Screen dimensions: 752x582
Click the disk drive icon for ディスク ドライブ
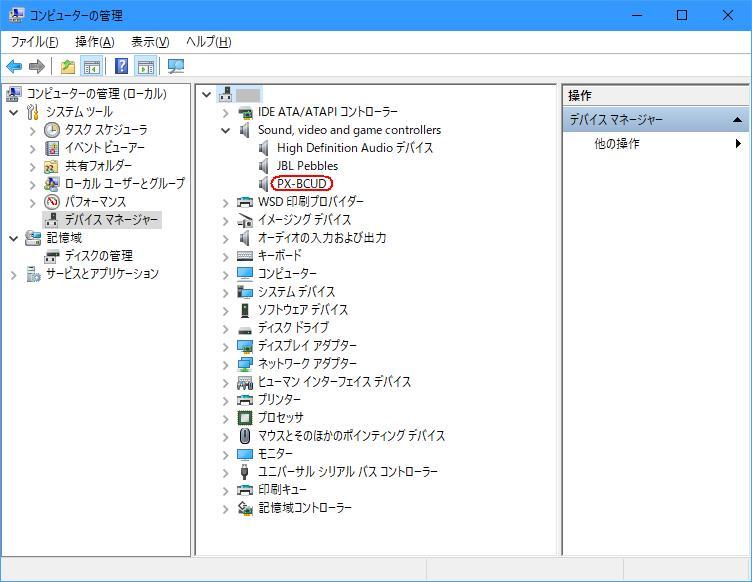245,330
